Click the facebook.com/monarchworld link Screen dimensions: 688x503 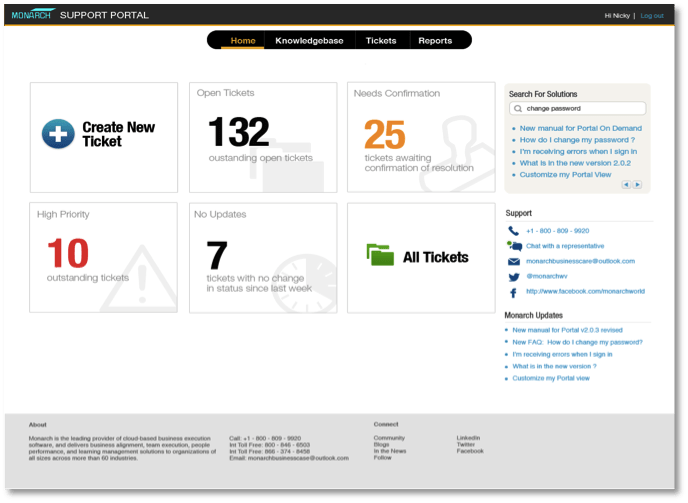585,291
